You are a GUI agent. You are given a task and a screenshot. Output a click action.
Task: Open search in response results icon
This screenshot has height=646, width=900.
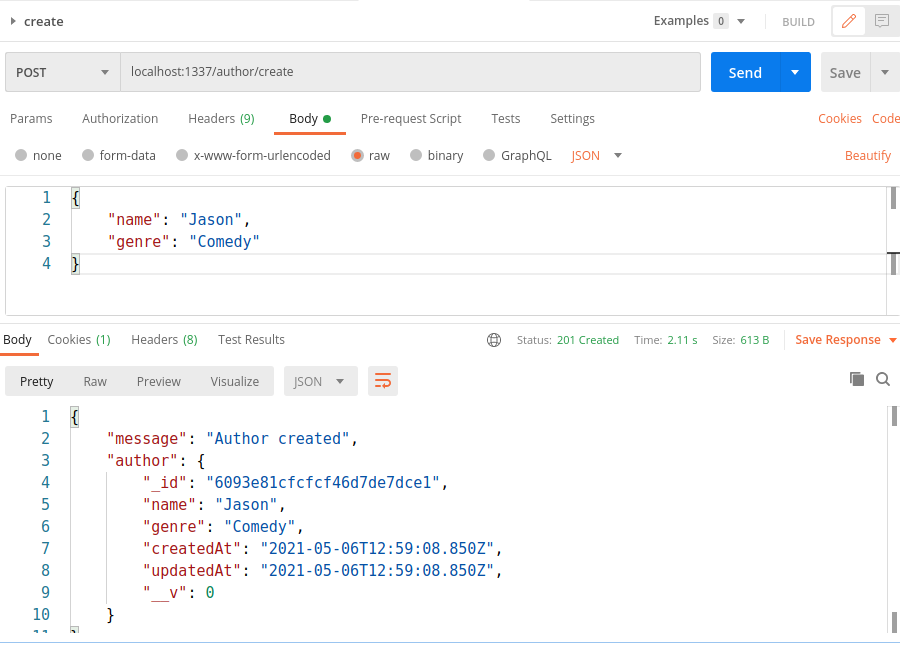point(881,379)
